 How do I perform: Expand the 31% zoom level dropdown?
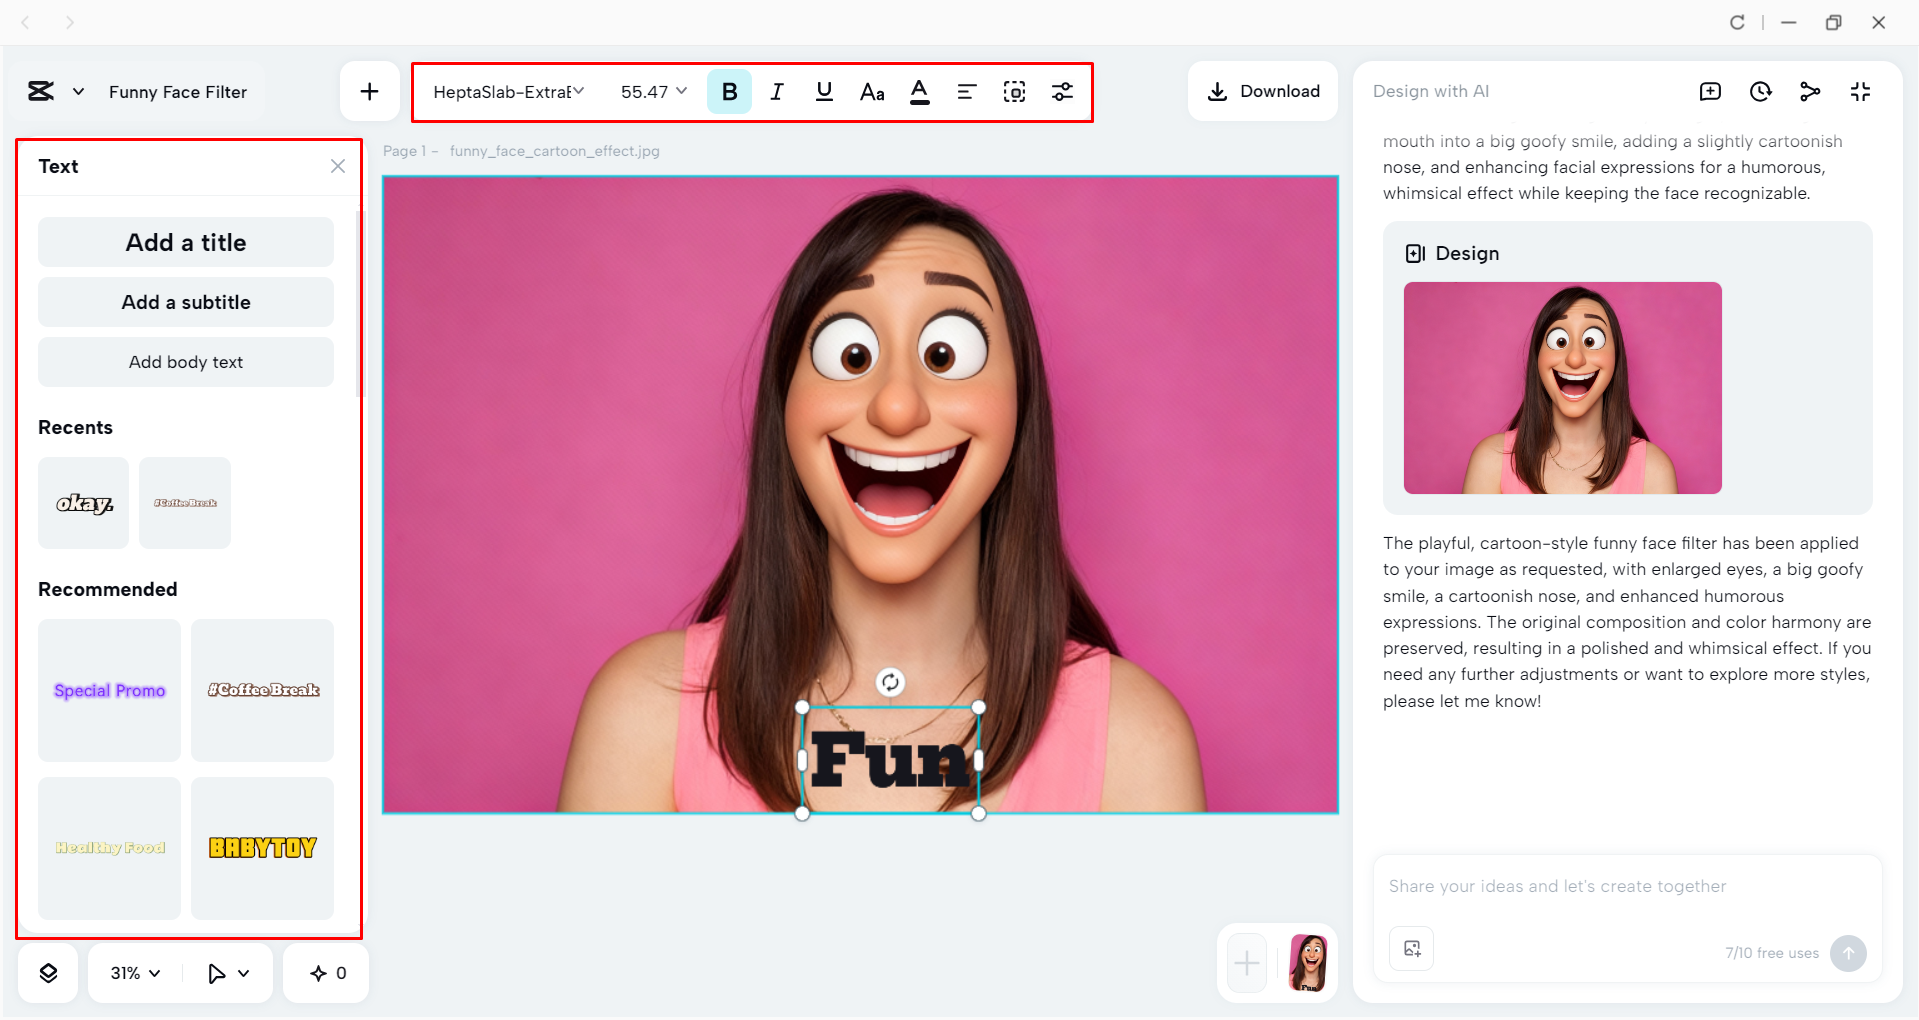pyautogui.click(x=133, y=972)
